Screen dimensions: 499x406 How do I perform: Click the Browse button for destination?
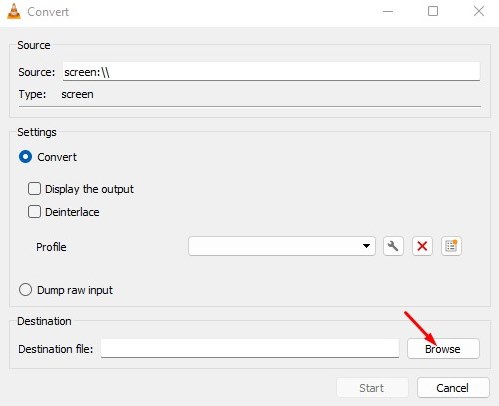click(443, 349)
